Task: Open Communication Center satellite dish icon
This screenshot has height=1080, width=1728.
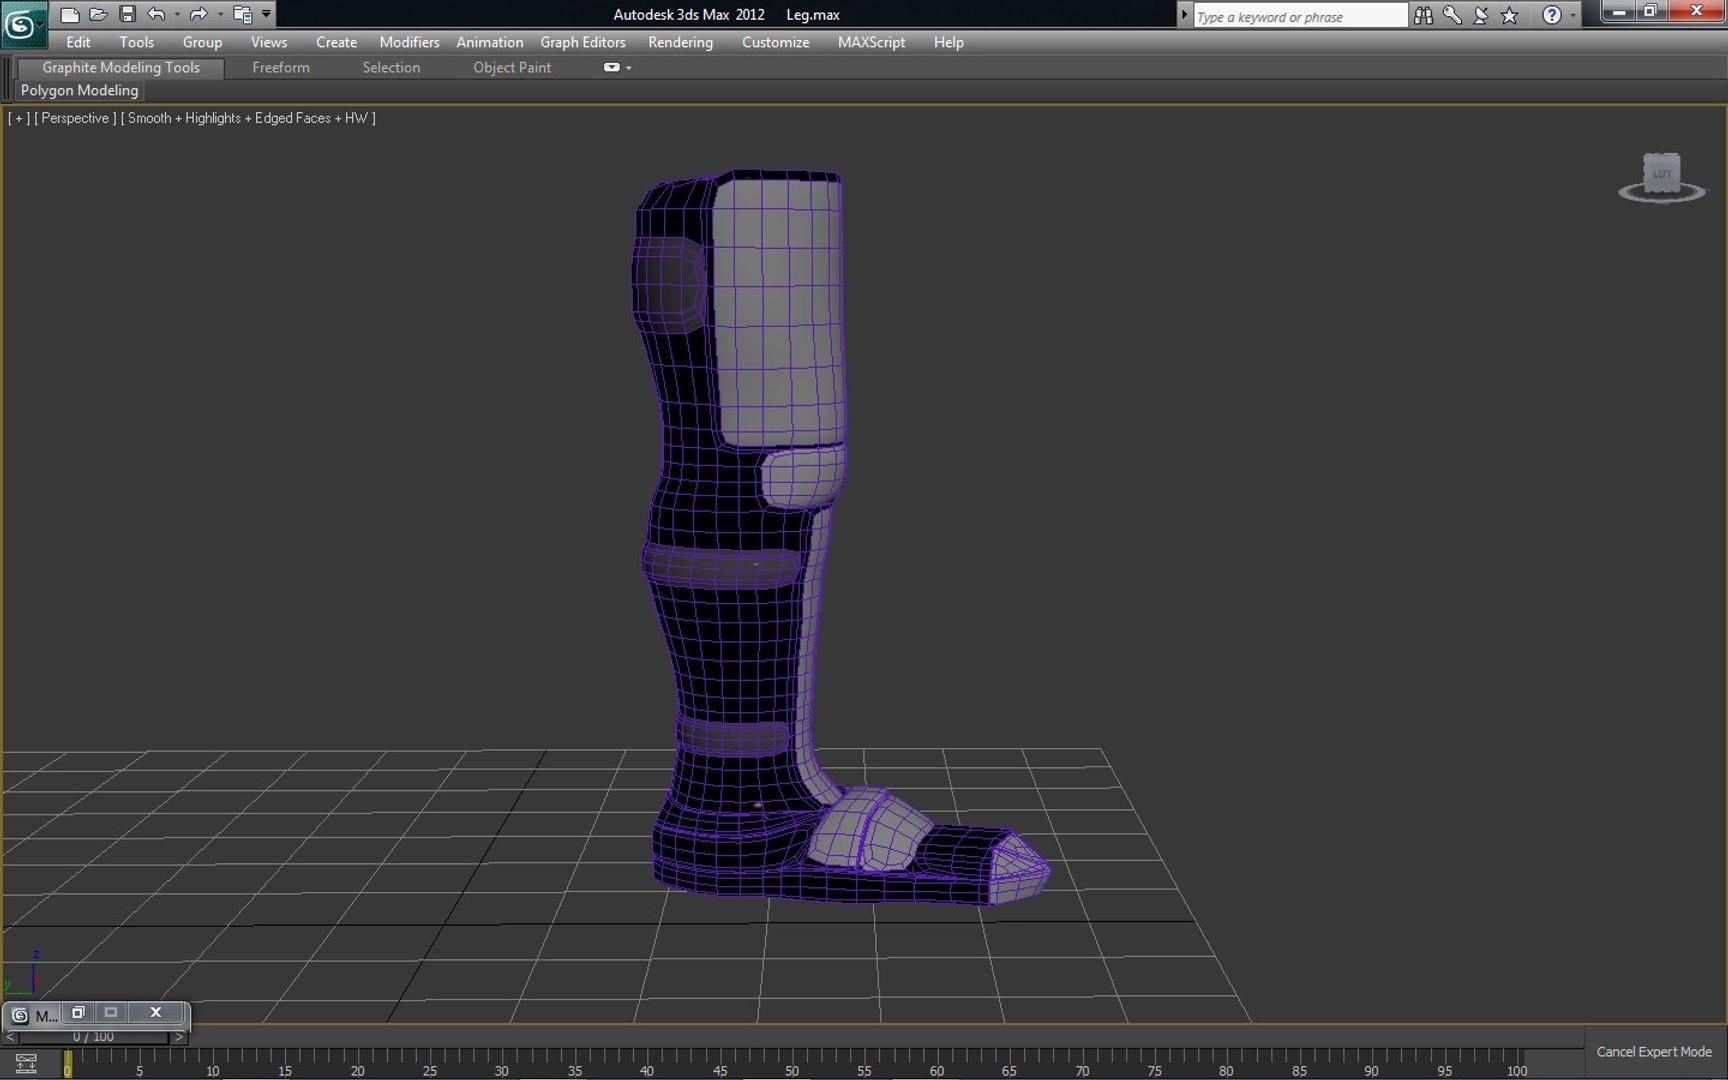Action: coord(1481,15)
